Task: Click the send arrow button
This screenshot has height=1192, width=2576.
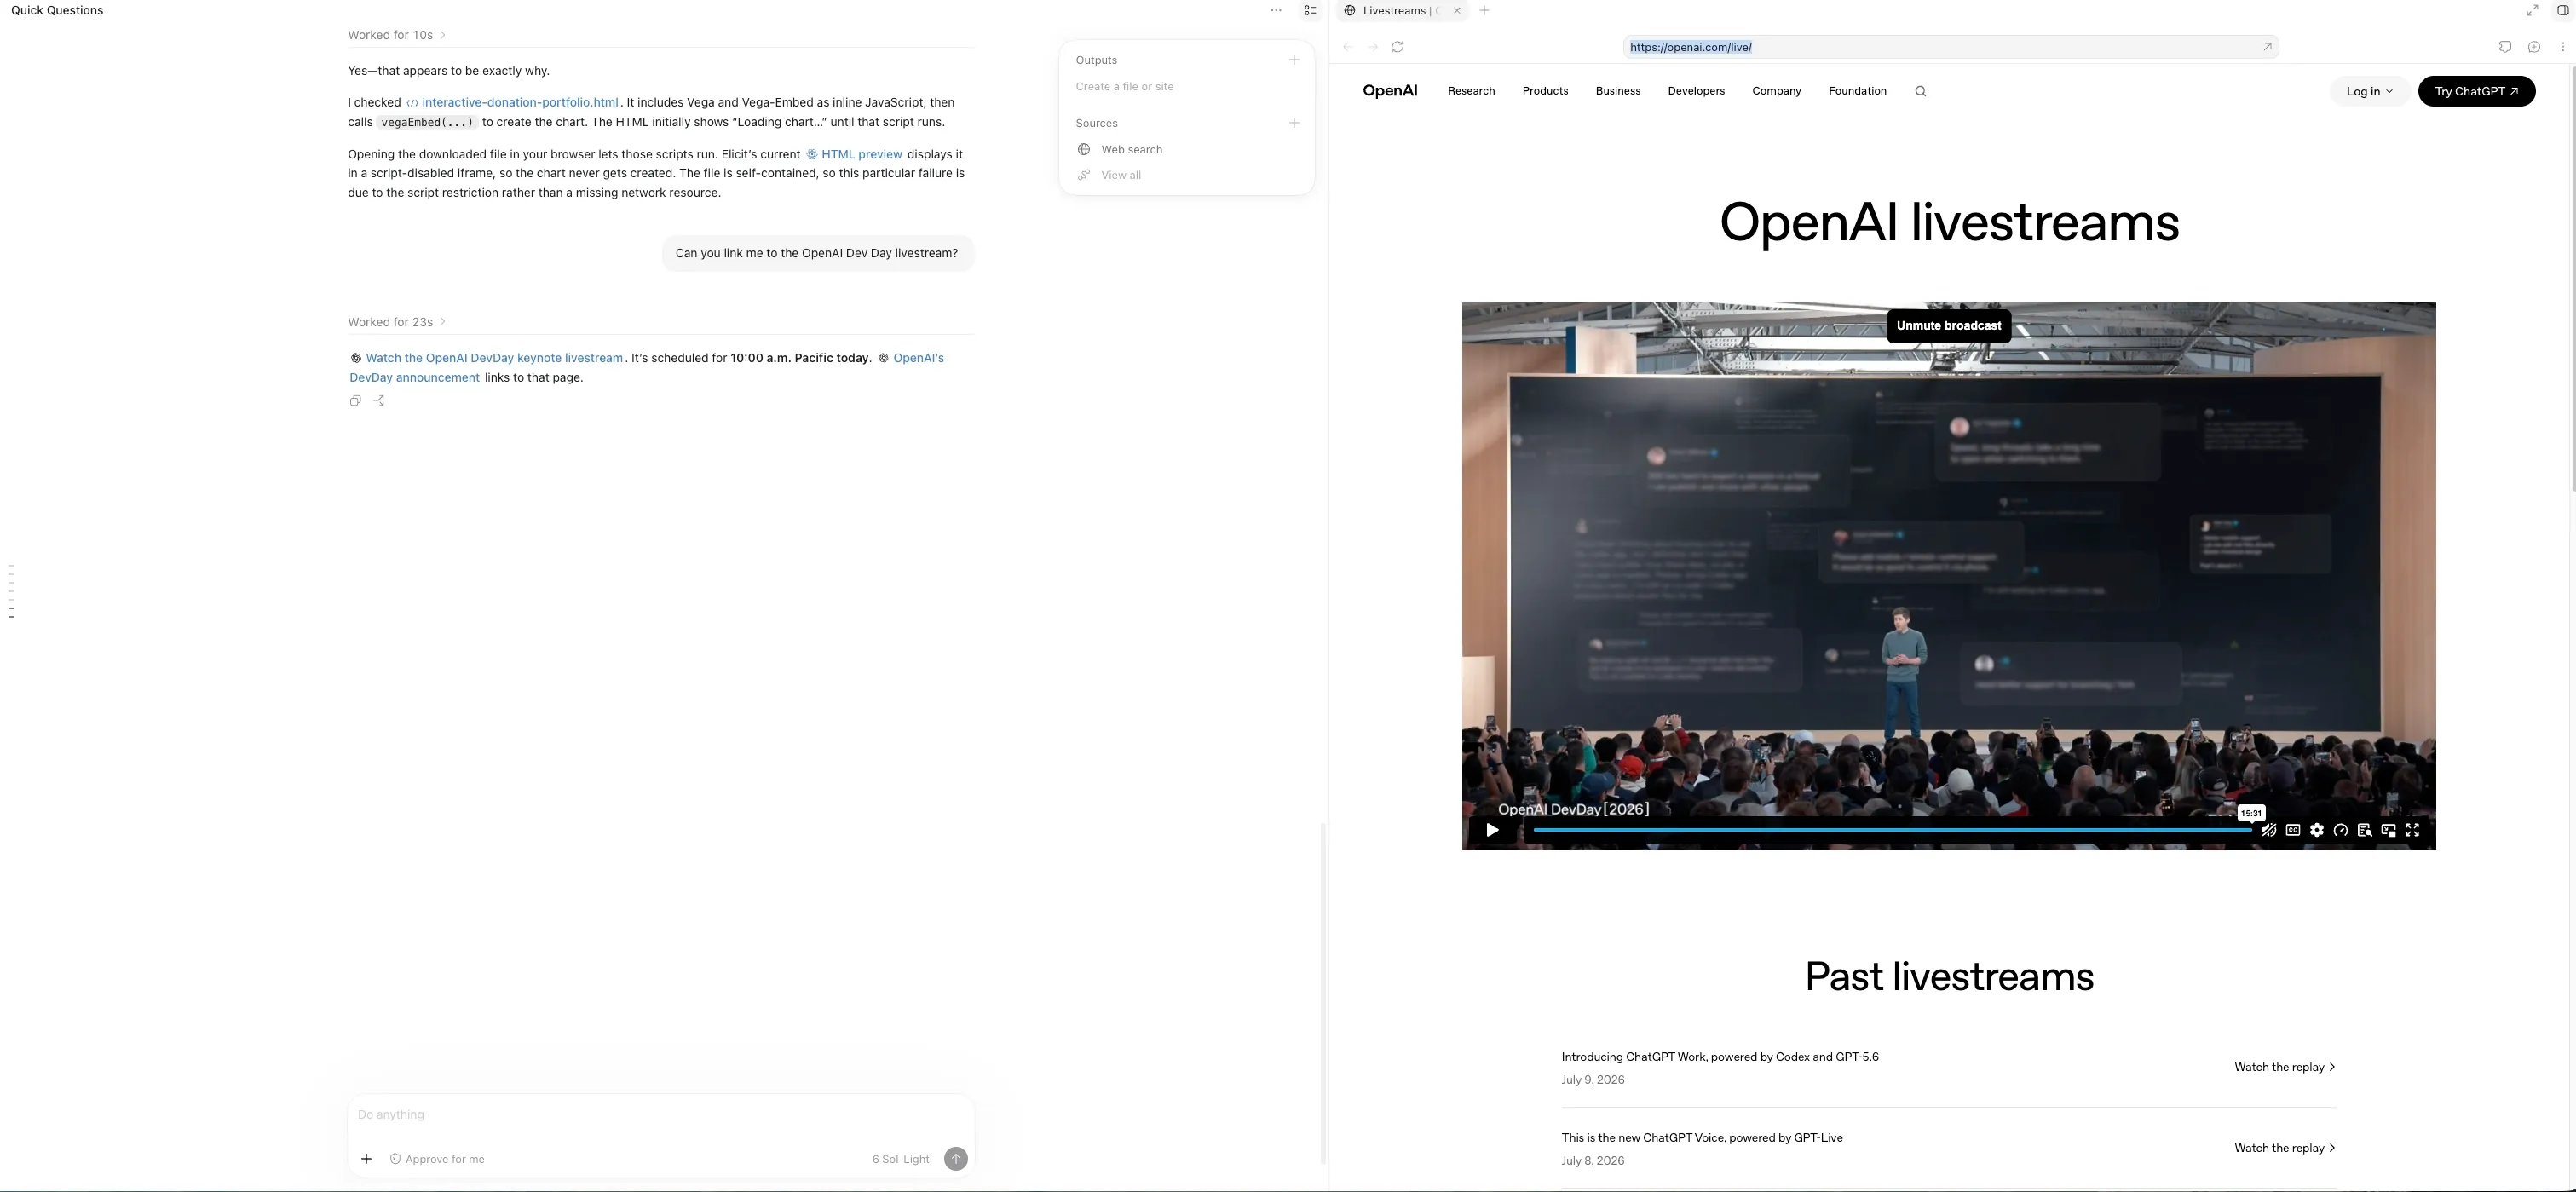Action: pos(956,1159)
